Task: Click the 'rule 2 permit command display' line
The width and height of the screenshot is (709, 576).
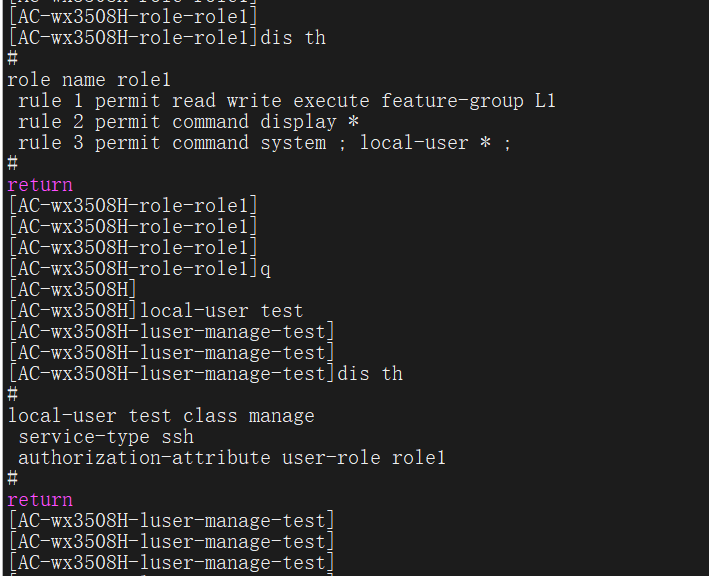Action: point(188,122)
